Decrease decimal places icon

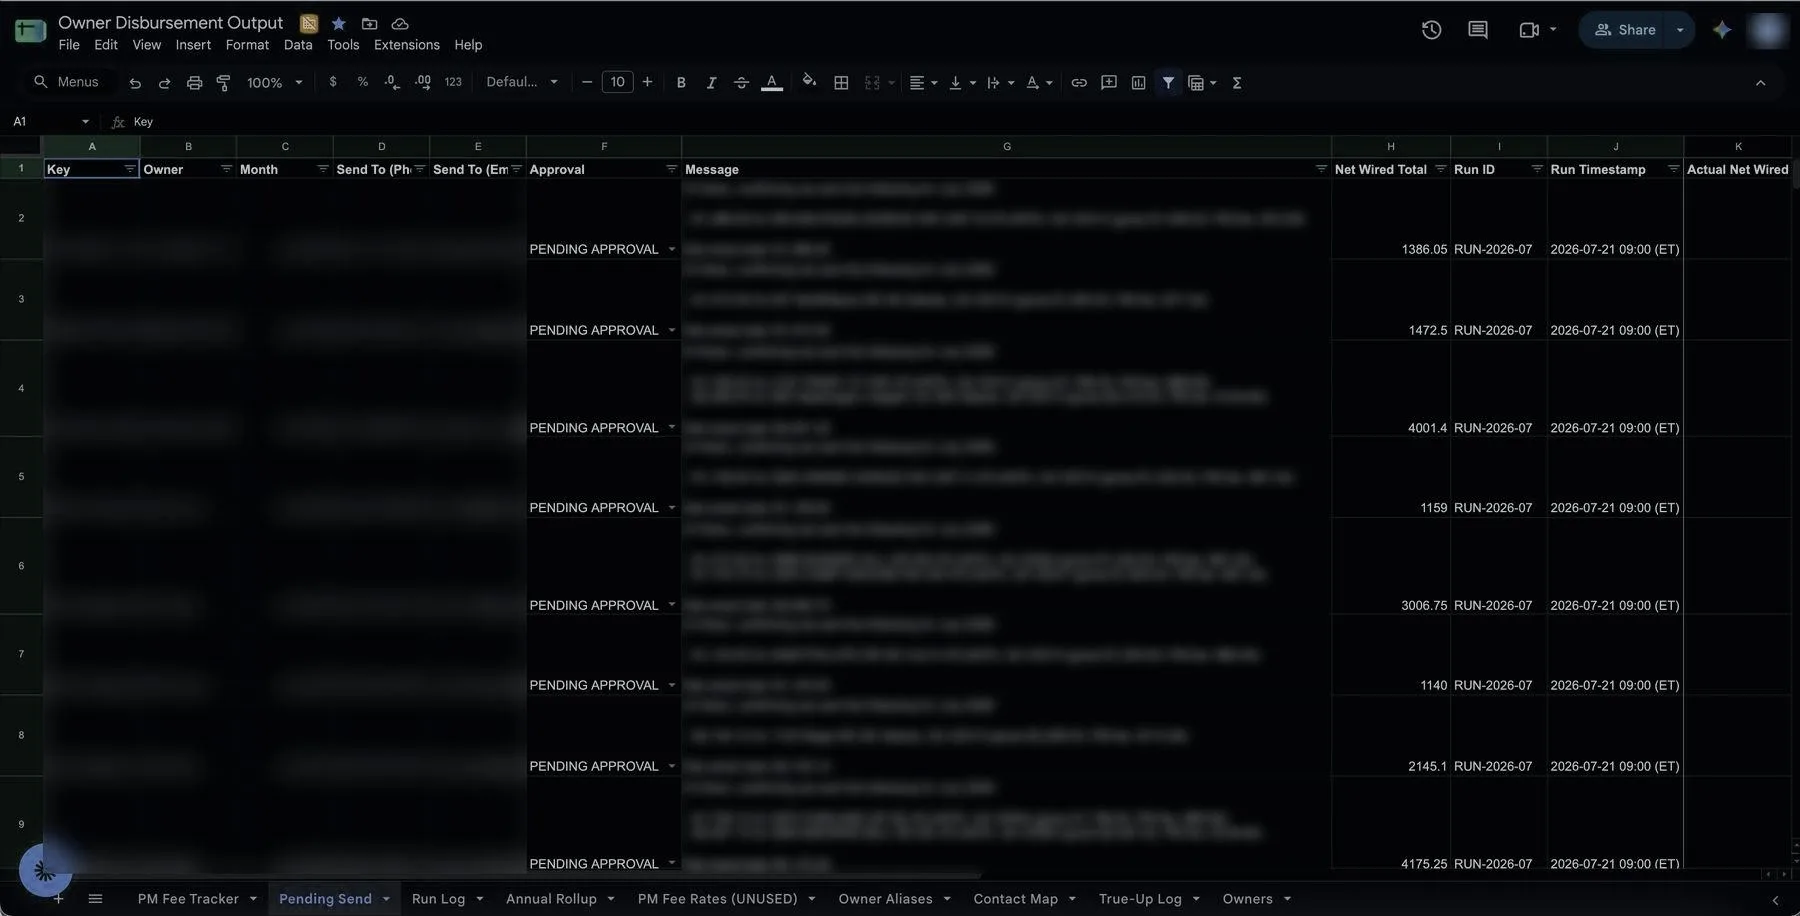point(392,82)
